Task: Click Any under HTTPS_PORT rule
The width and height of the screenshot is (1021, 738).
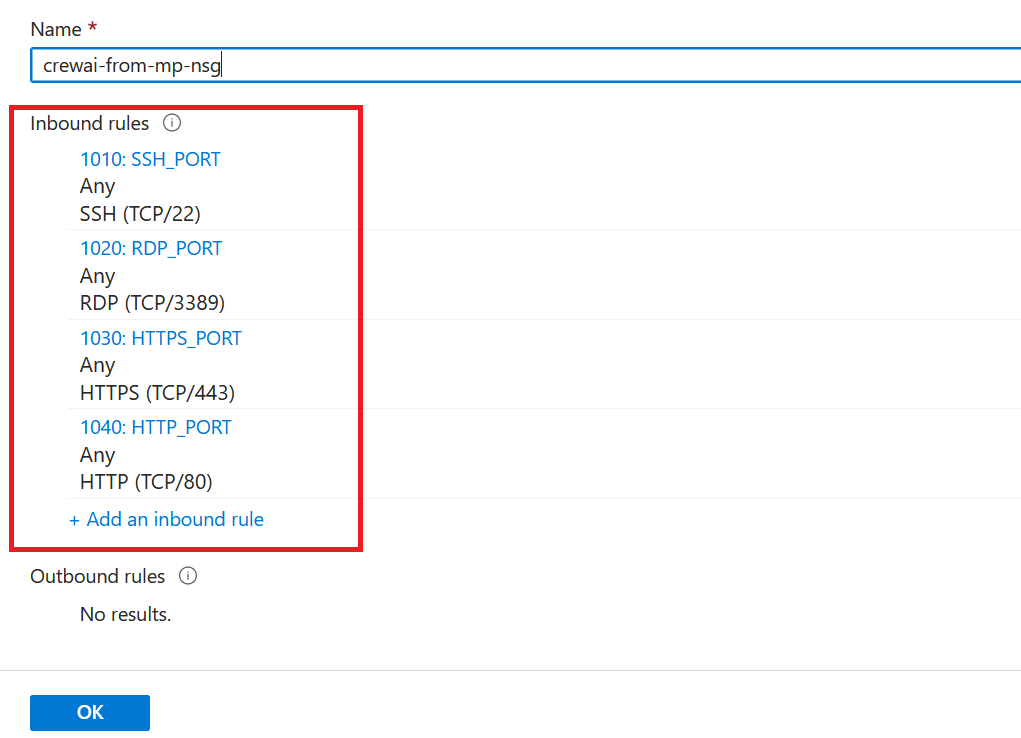Action: tap(98, 365)
